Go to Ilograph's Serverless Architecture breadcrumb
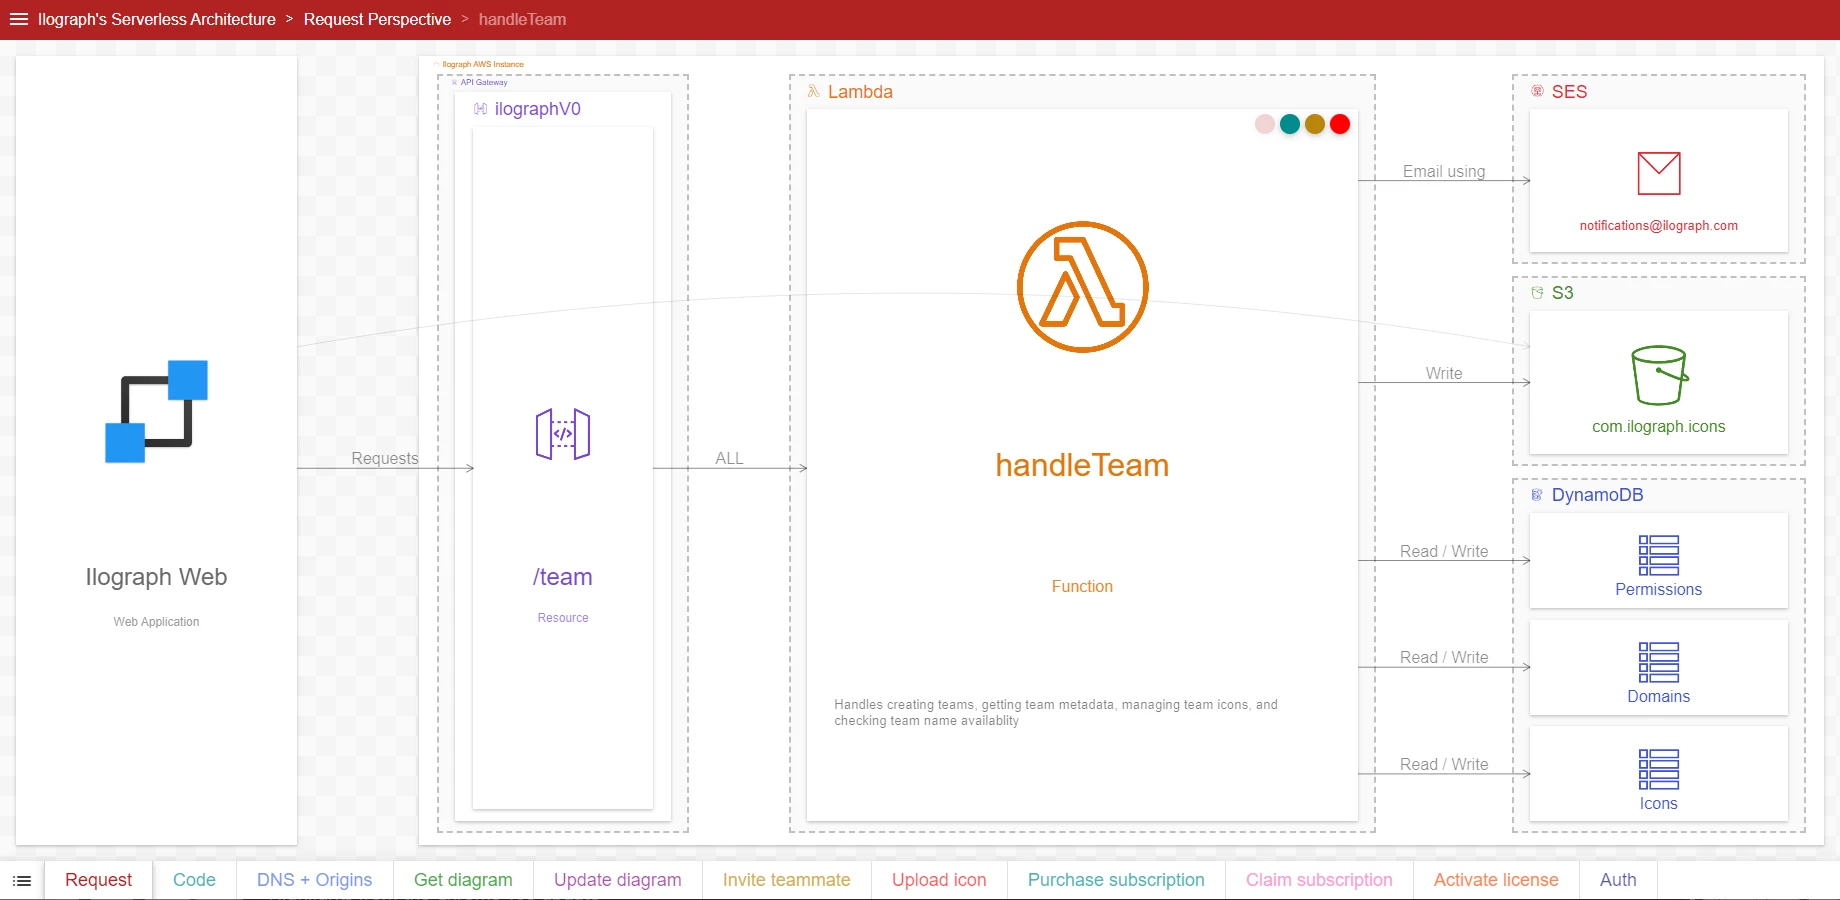 click(x=157, y=19)
